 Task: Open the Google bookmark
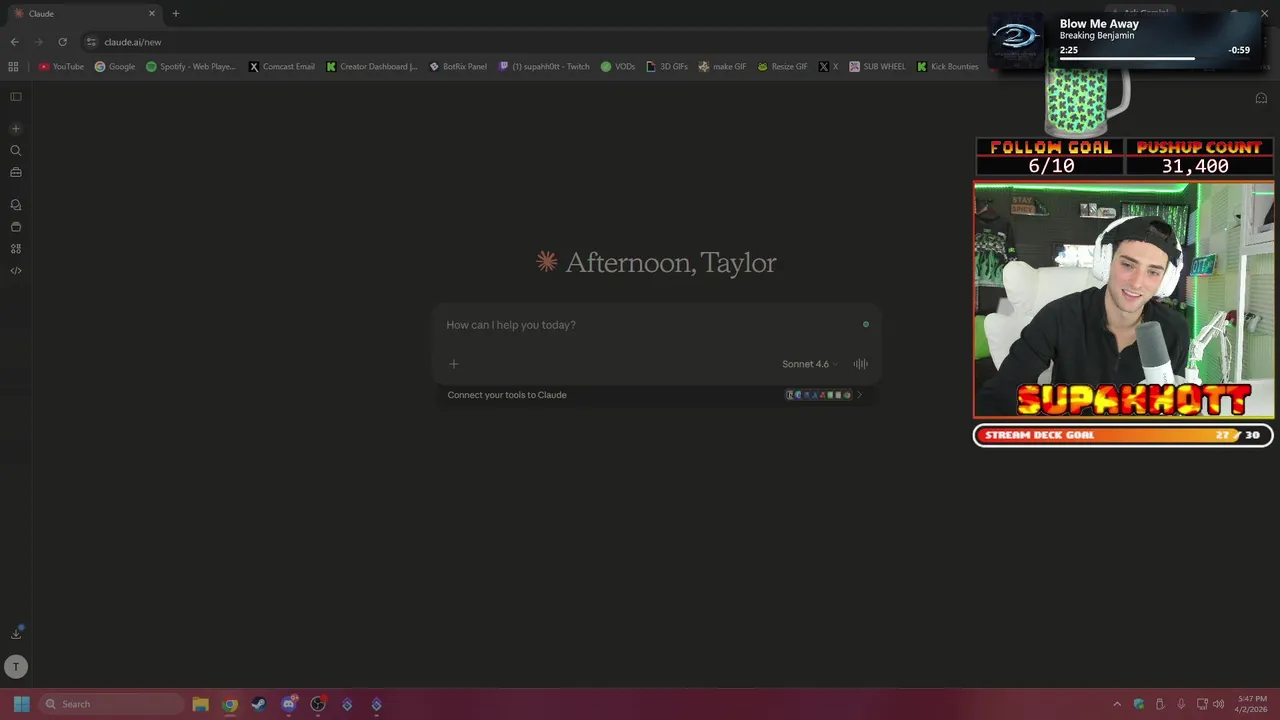tap(115, 67)
